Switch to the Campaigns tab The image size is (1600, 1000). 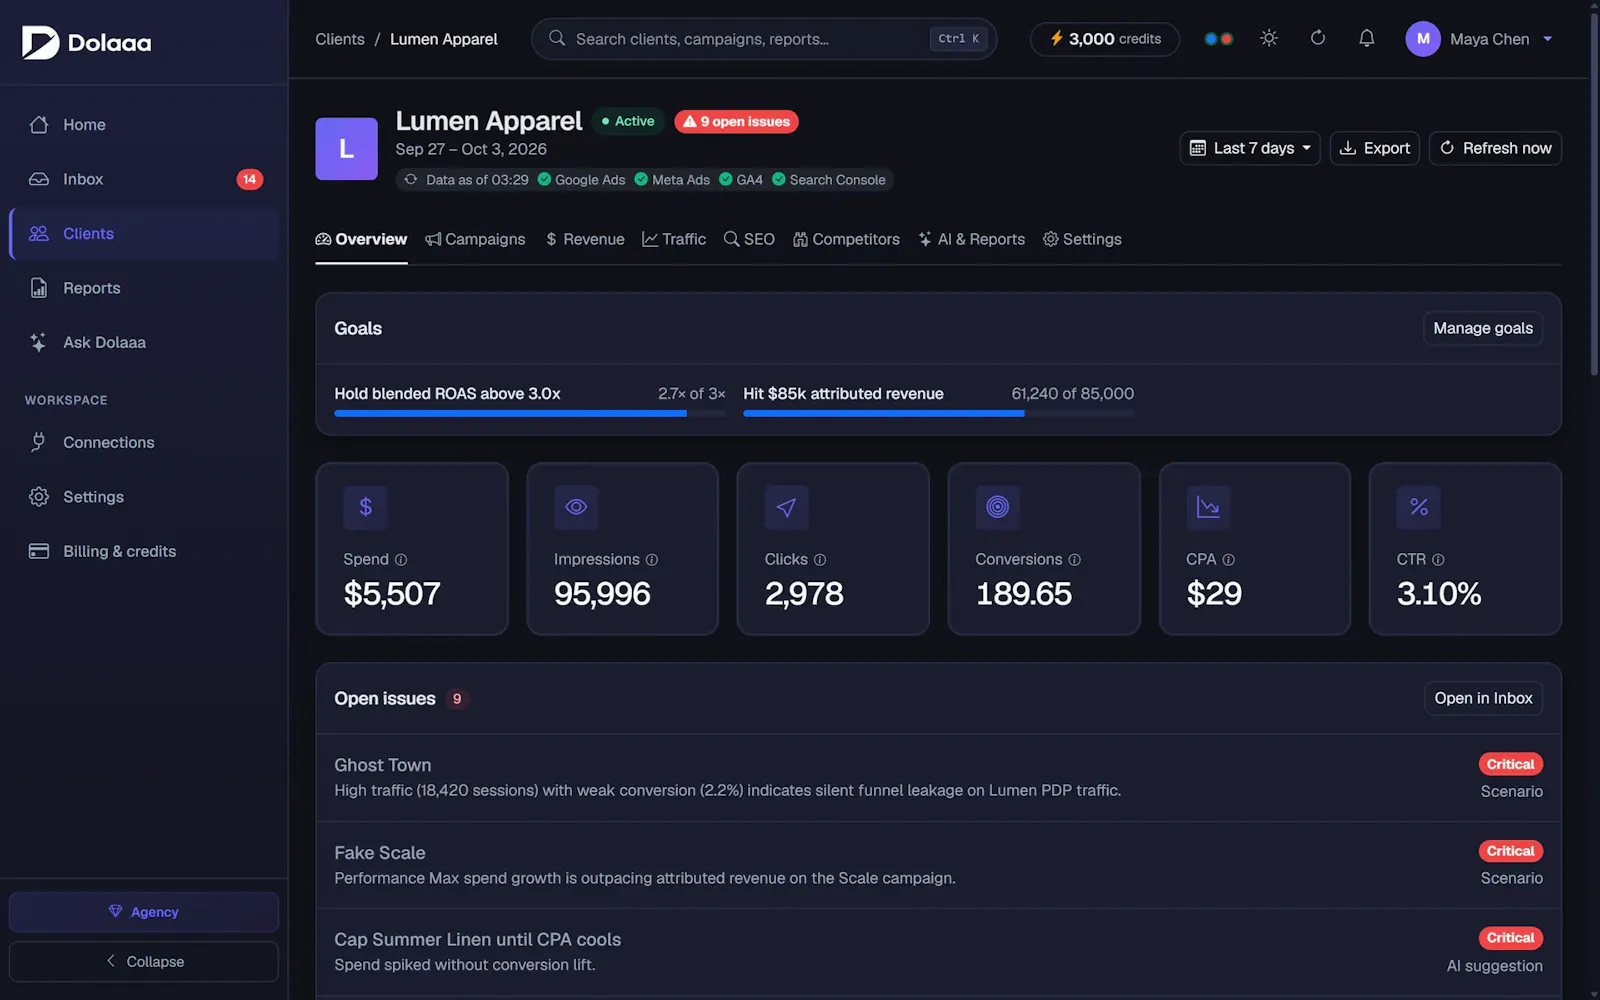click(x=475, y=239)
